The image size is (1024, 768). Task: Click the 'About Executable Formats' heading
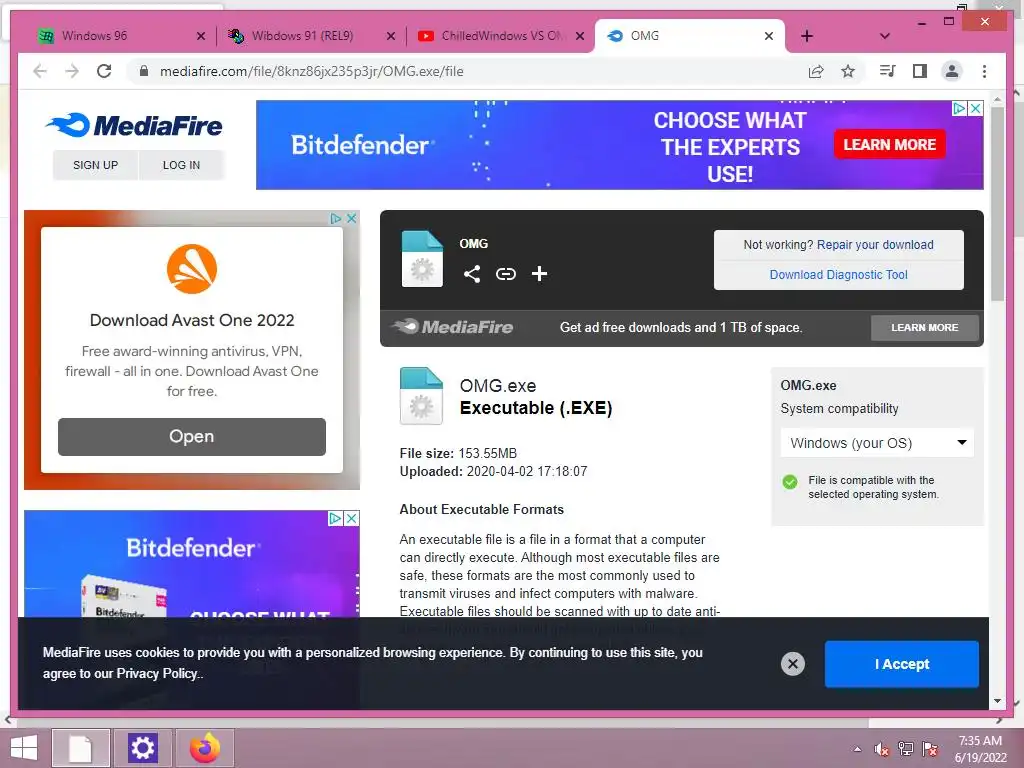click(482, 509)
